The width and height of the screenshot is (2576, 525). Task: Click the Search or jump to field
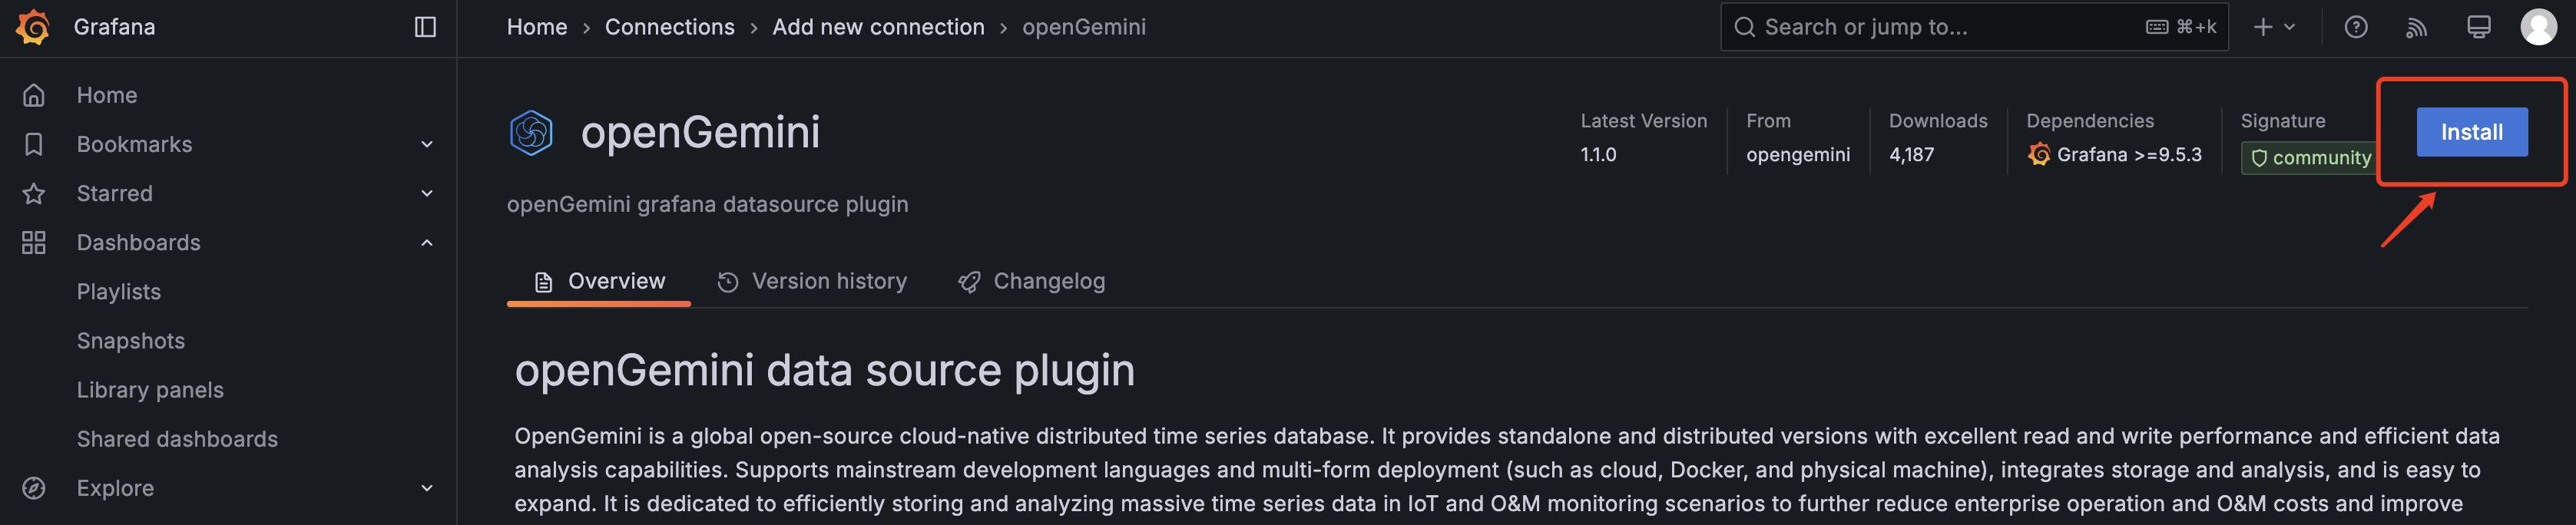[1973, 27]
